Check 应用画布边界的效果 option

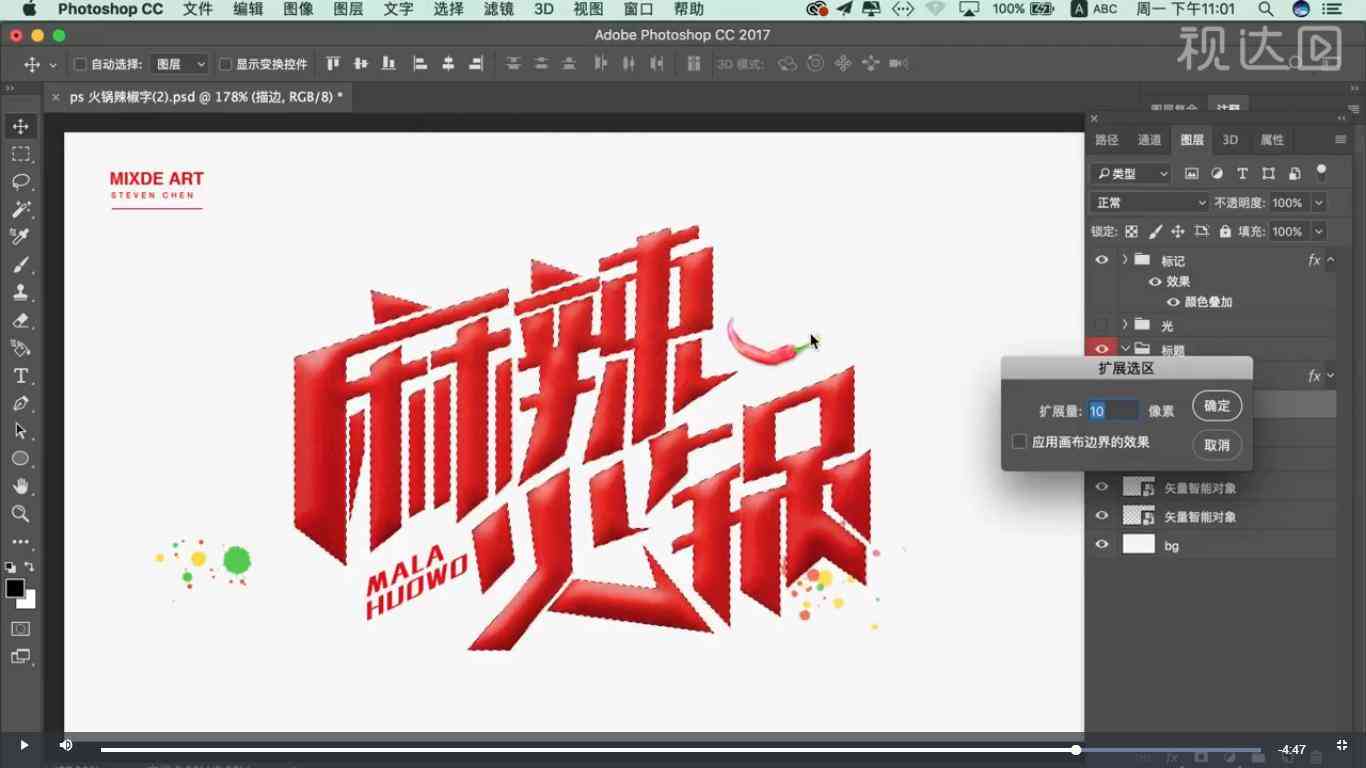click(x=1019, y=441)
